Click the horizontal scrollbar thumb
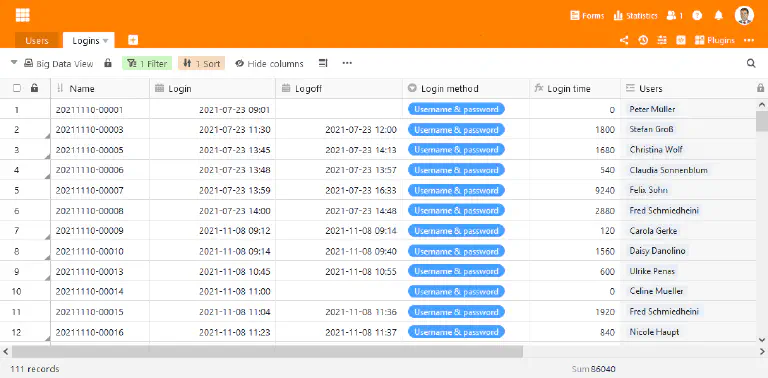This screenshot has width=768, height=378. tap(267, 351)
